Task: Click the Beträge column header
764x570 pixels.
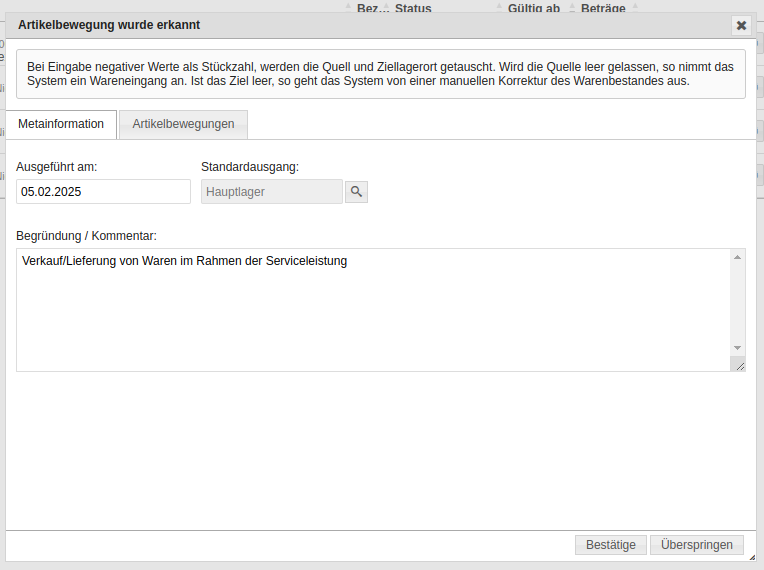Action: pos(603,8)
